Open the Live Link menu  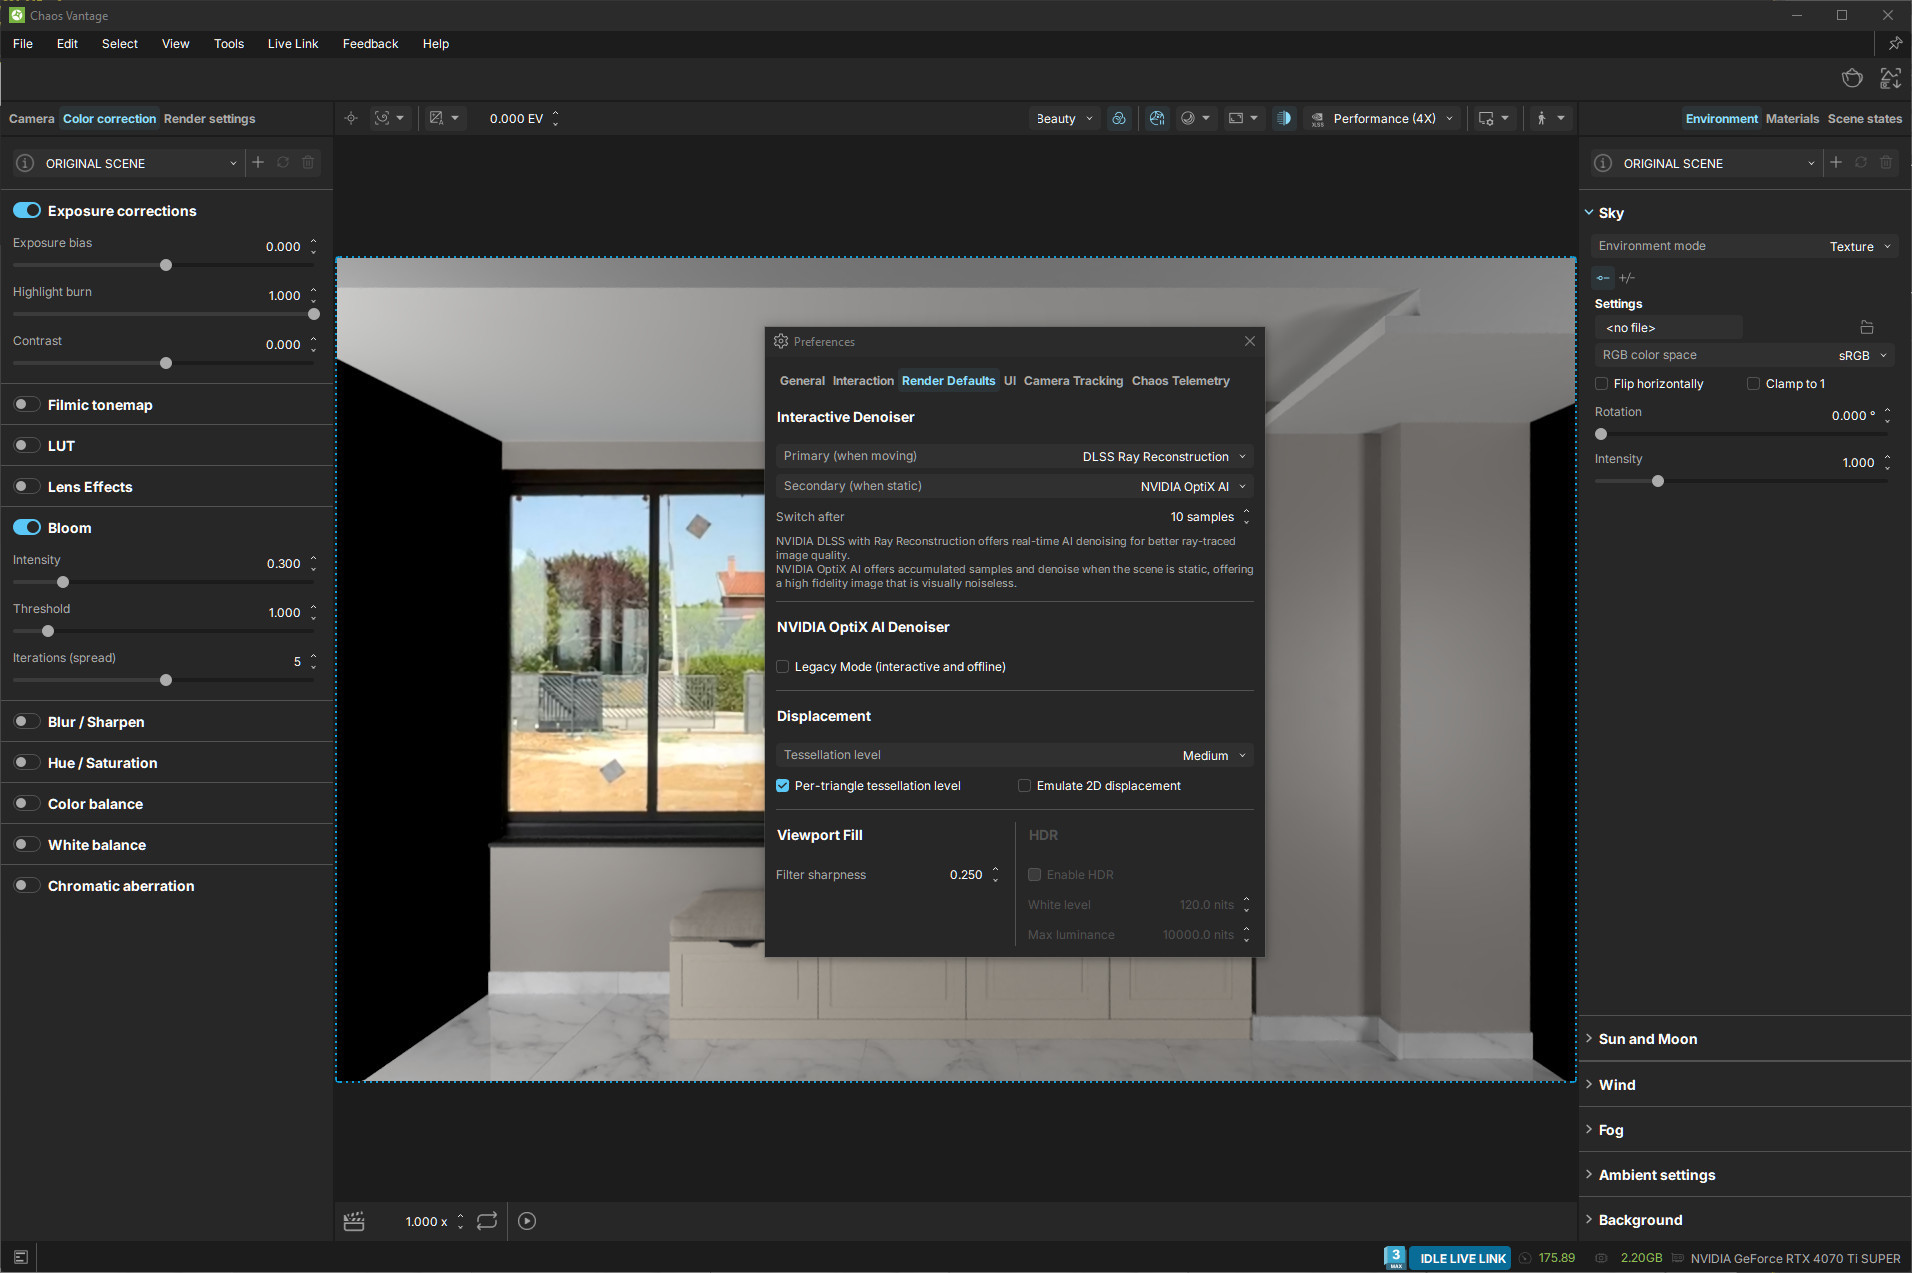click(292, 44)
